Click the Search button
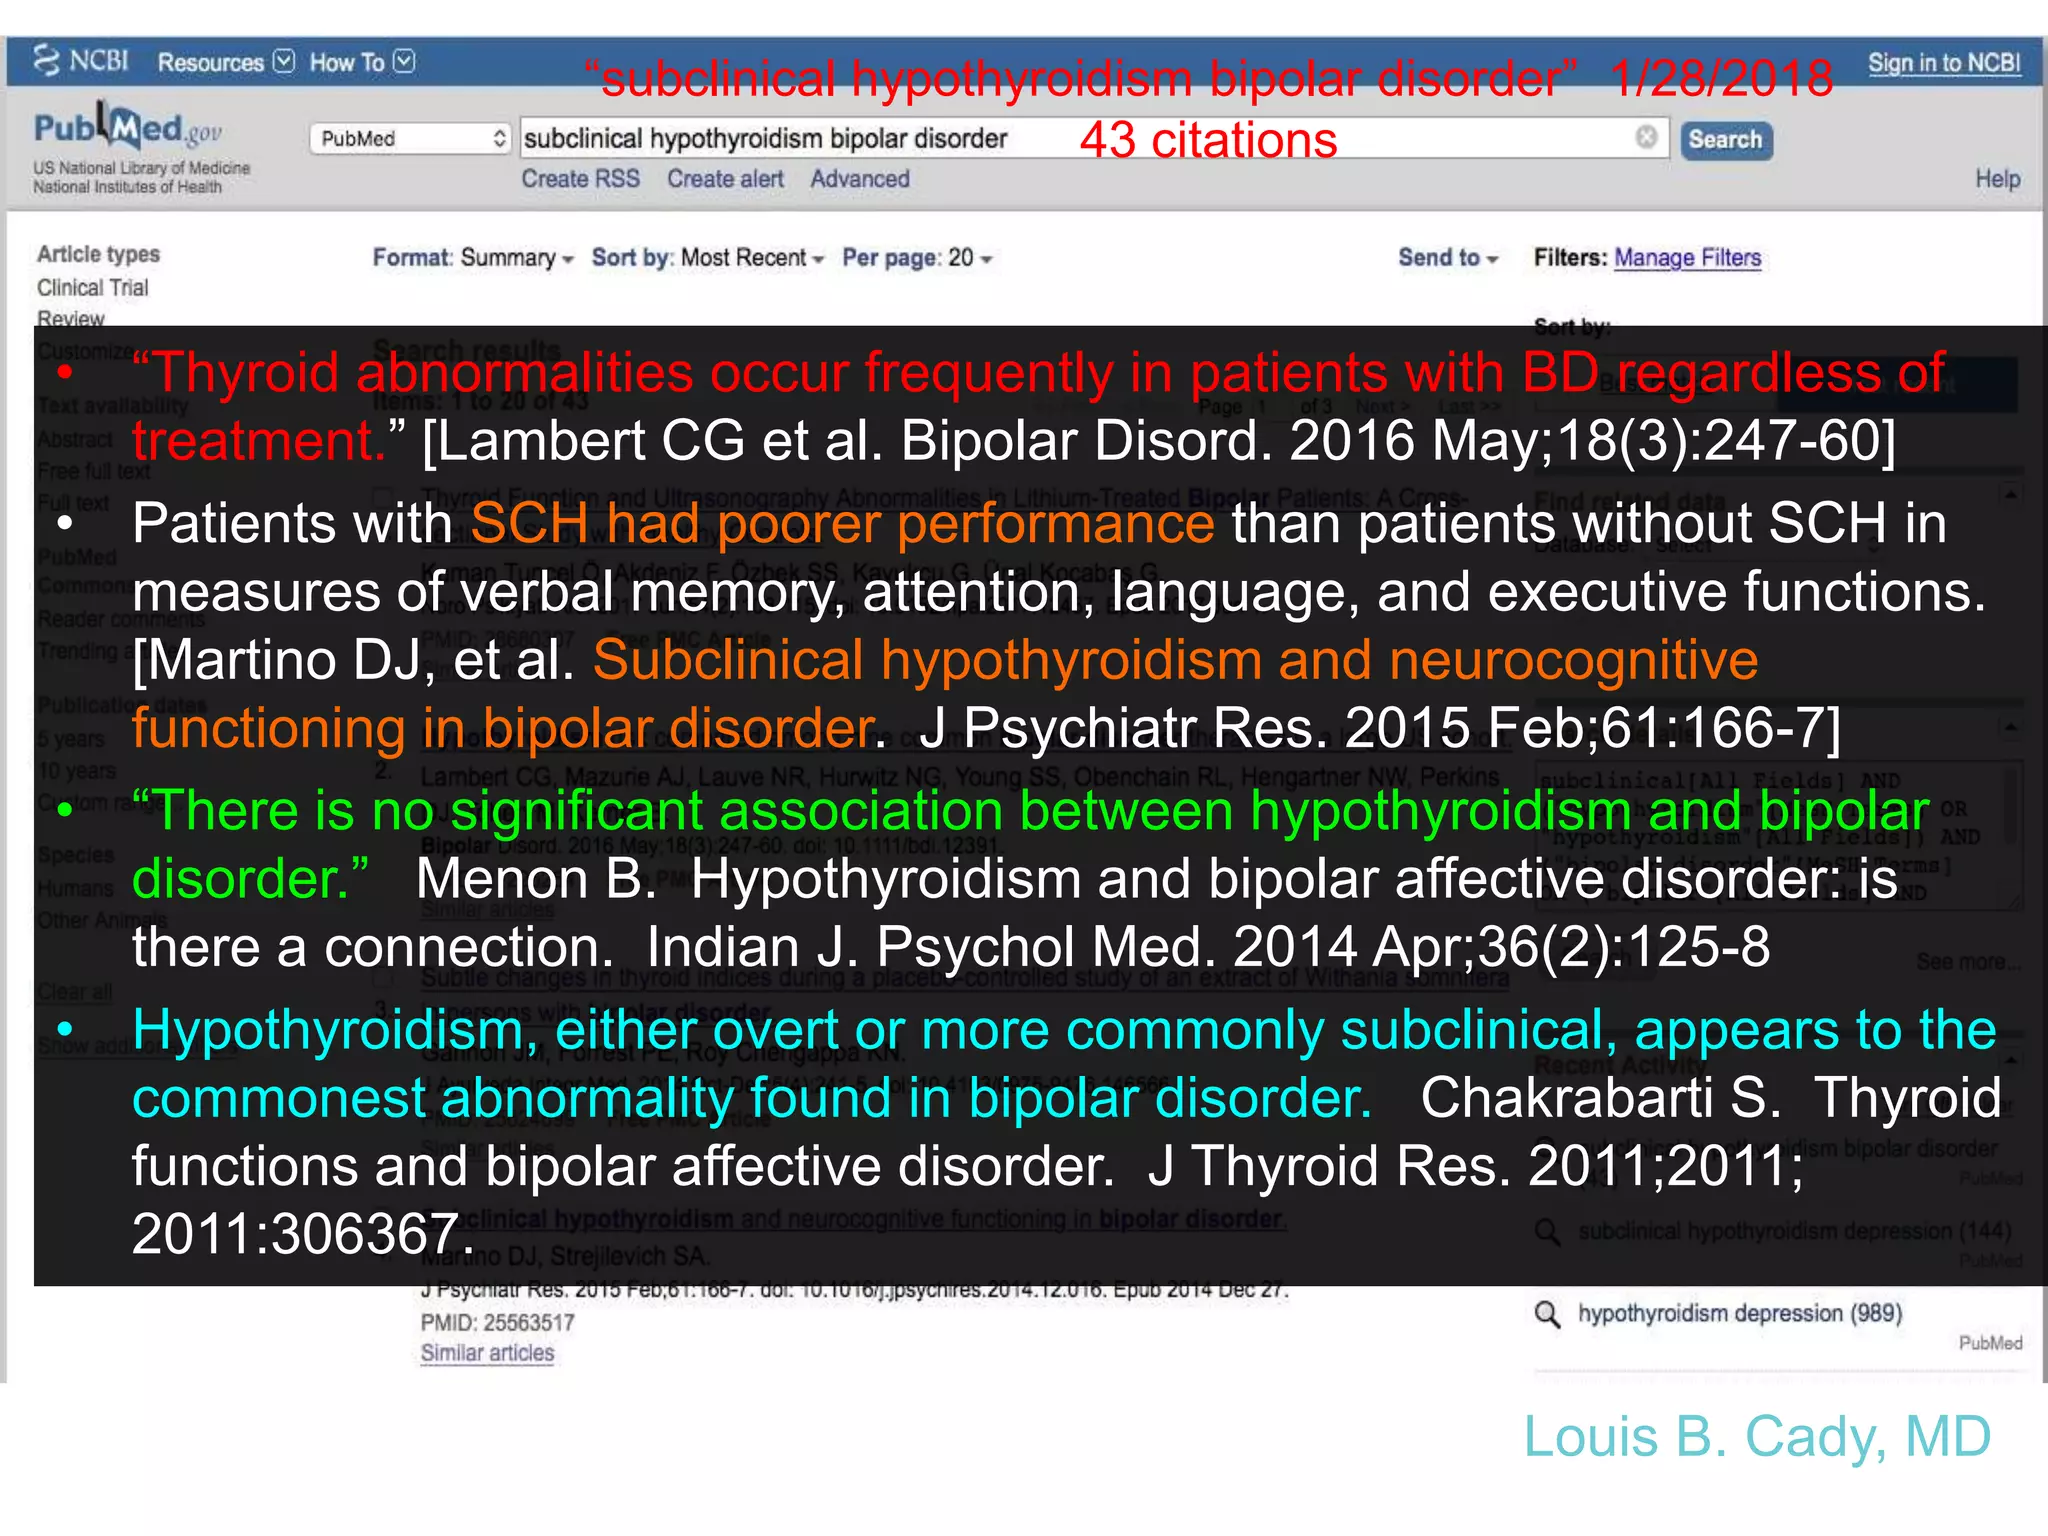This screenshot has width=2048, height=1536. 1726,140
